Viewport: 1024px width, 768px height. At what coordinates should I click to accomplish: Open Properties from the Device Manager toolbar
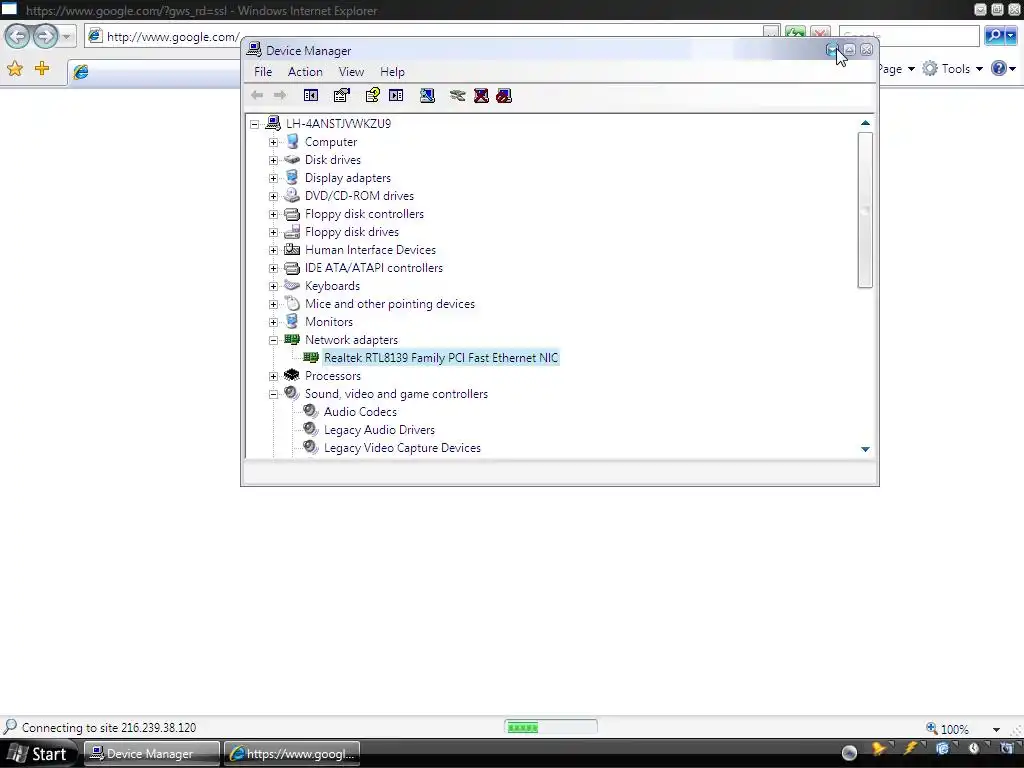(342, 95)
